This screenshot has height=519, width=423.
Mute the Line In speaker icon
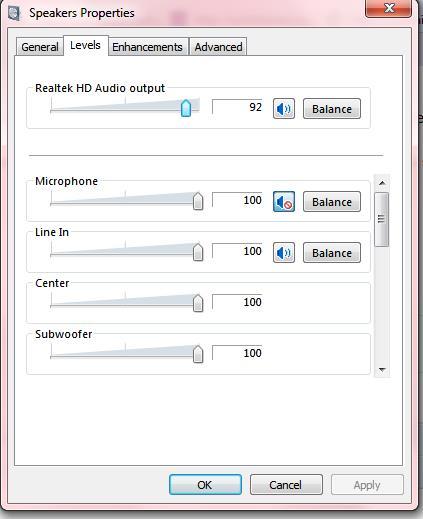pyautogui.click(x=284, y=253)
